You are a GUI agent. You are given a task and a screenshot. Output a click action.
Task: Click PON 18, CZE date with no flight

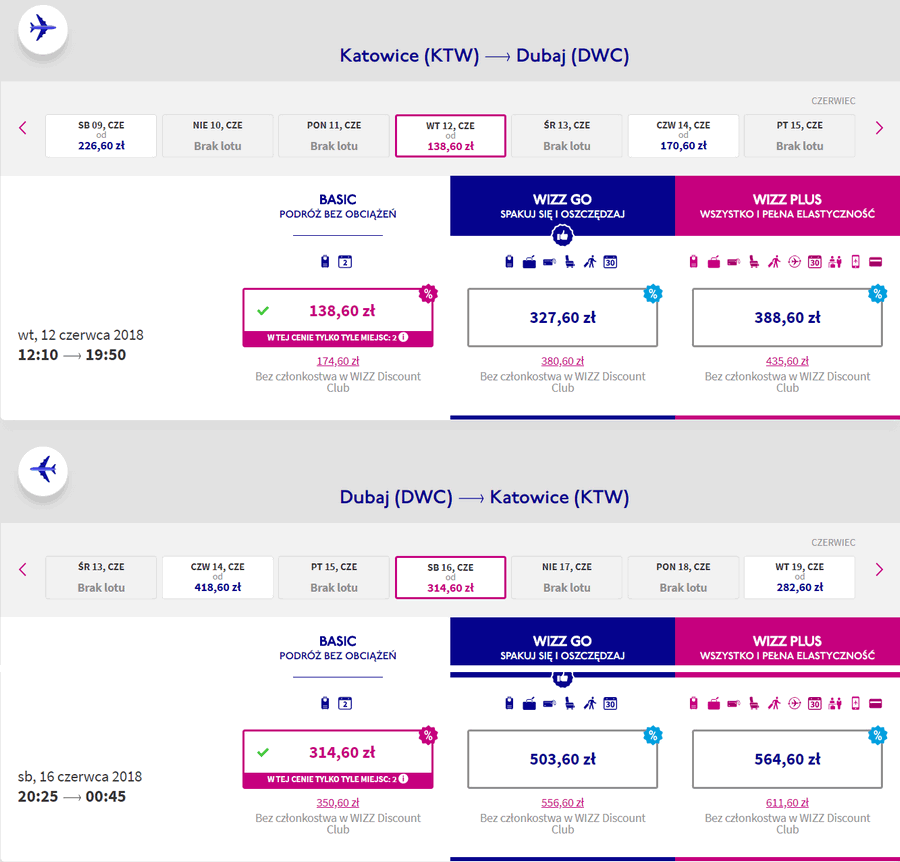[x=683, y=577]
